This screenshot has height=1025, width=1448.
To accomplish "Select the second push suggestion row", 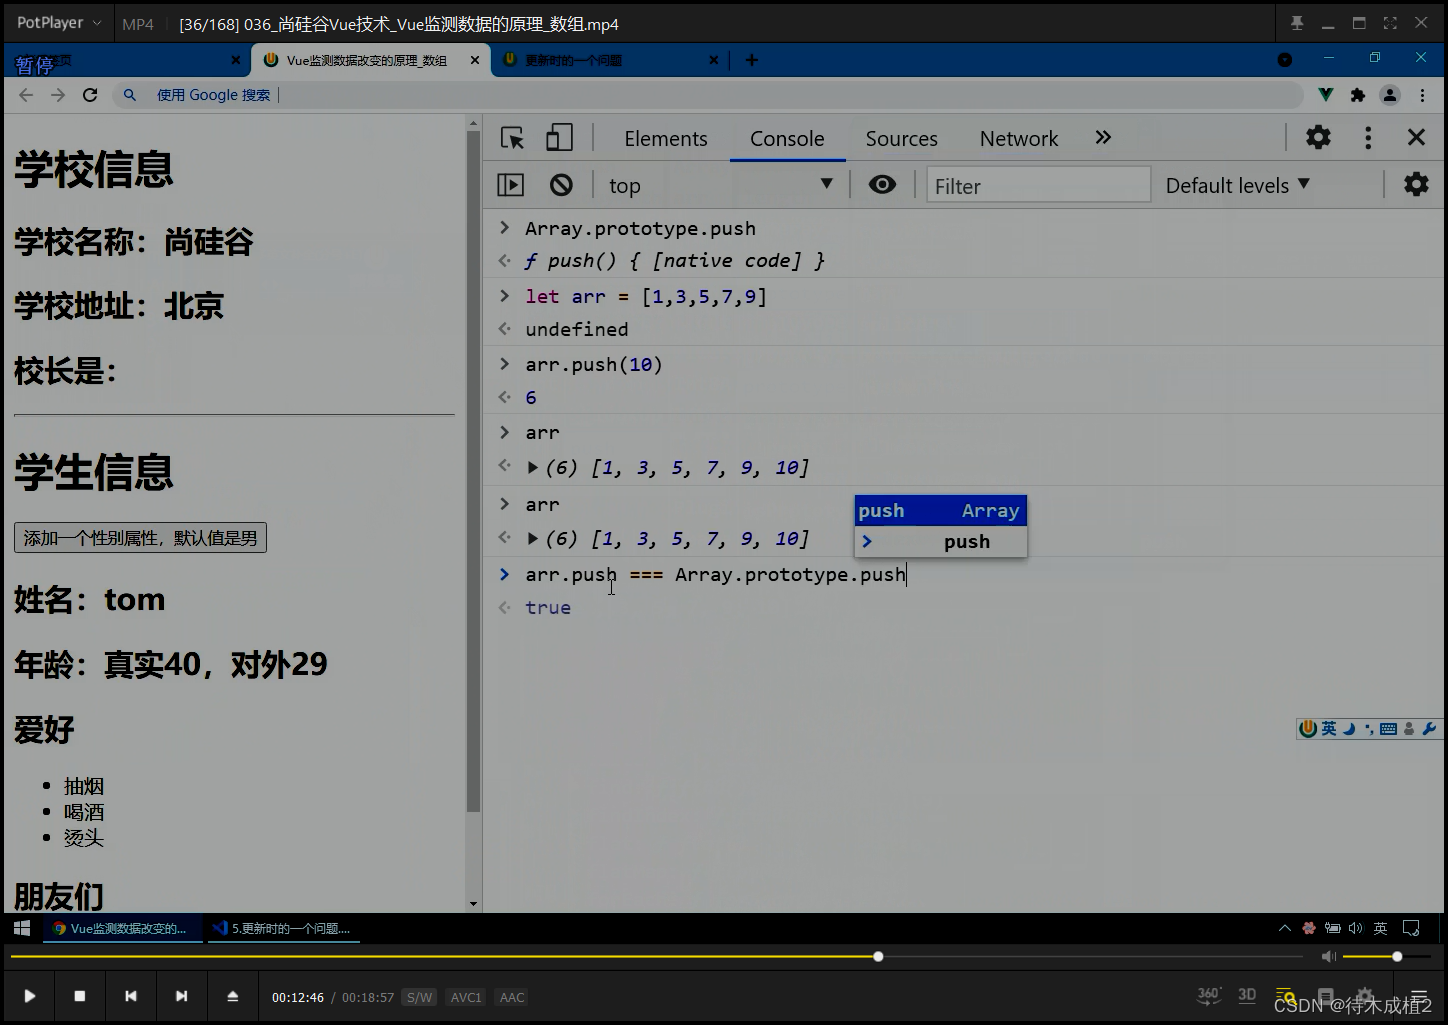I will (x=940, y=542).
